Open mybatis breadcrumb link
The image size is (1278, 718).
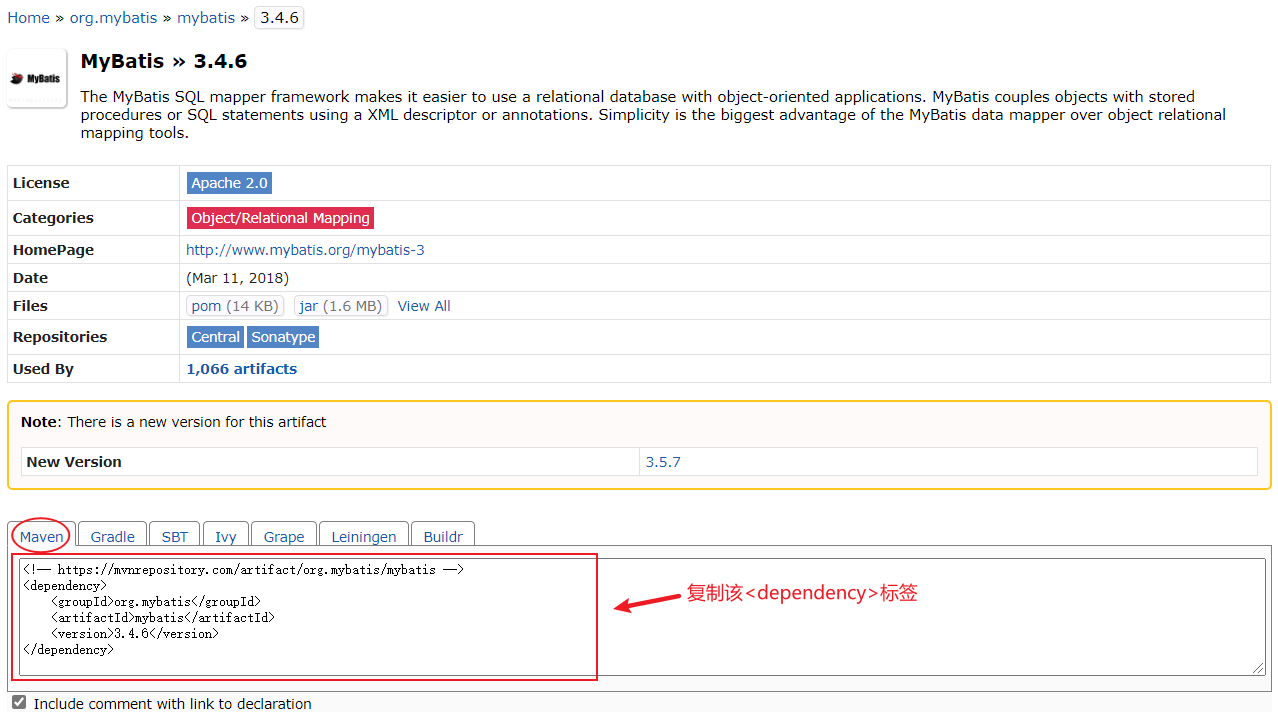click(206, 18)
